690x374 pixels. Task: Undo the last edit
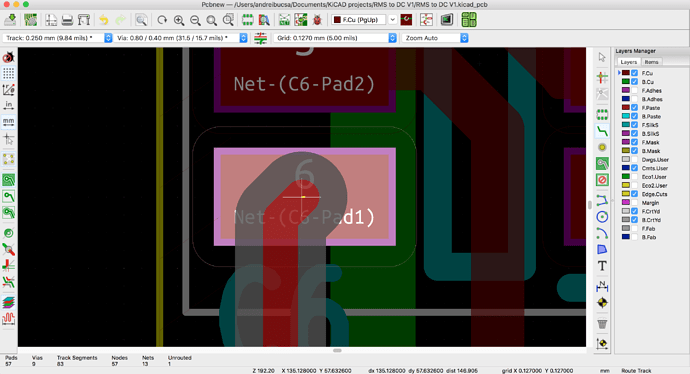pyautogui.click(x=104, y=20)
